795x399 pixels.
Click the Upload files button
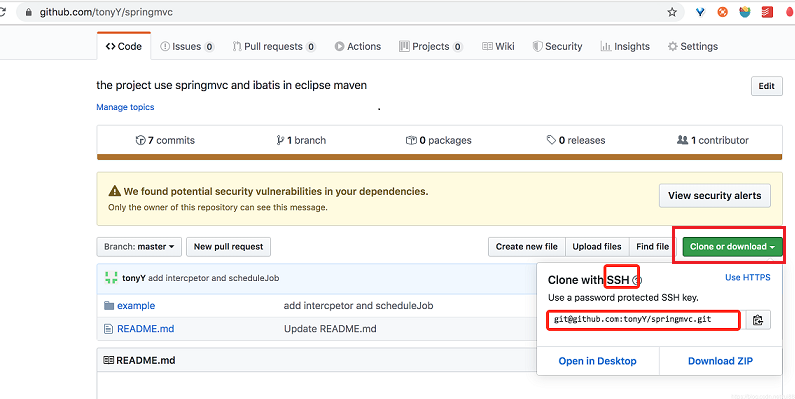click(x=597, y=247)
